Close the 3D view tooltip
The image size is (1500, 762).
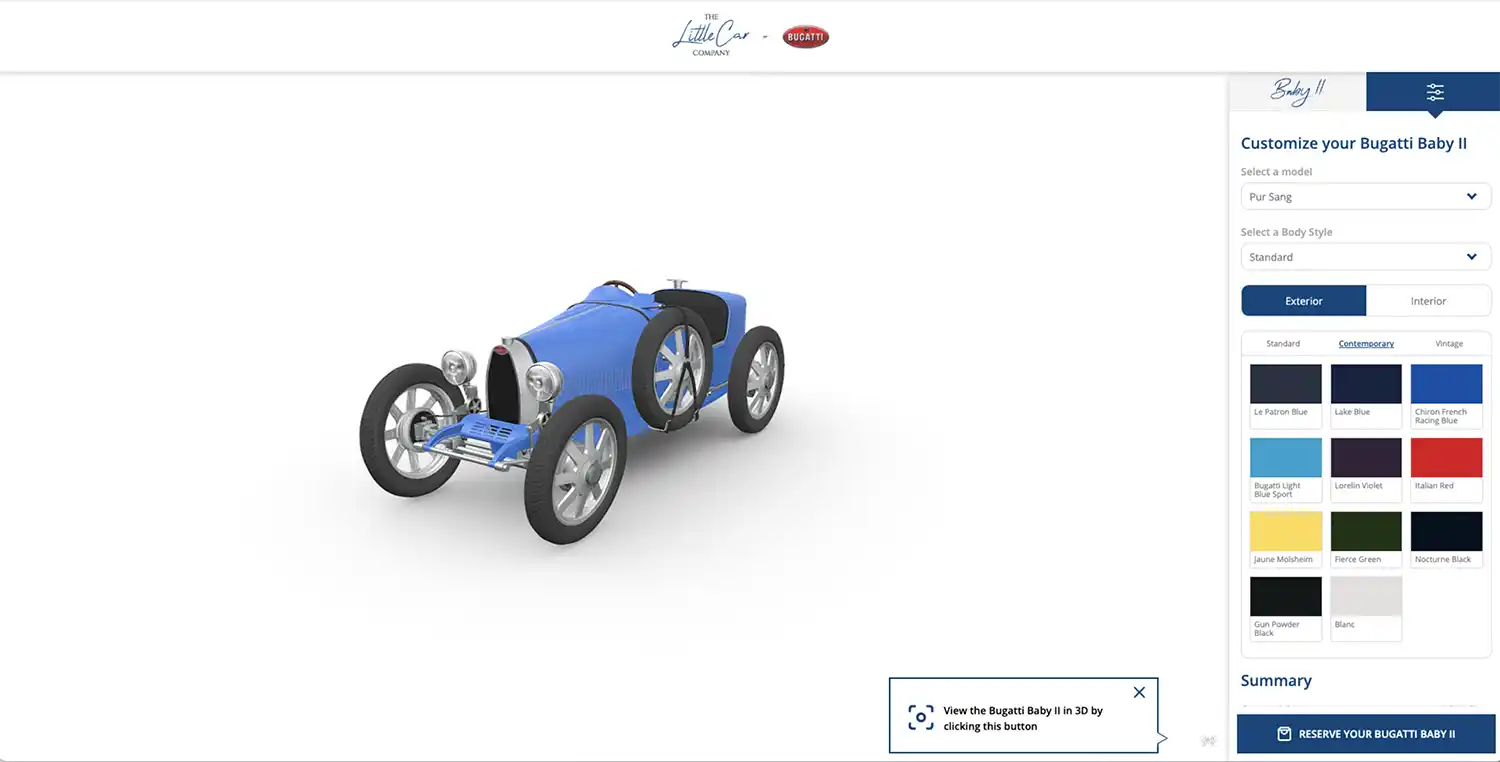(x=1139, y=692)
